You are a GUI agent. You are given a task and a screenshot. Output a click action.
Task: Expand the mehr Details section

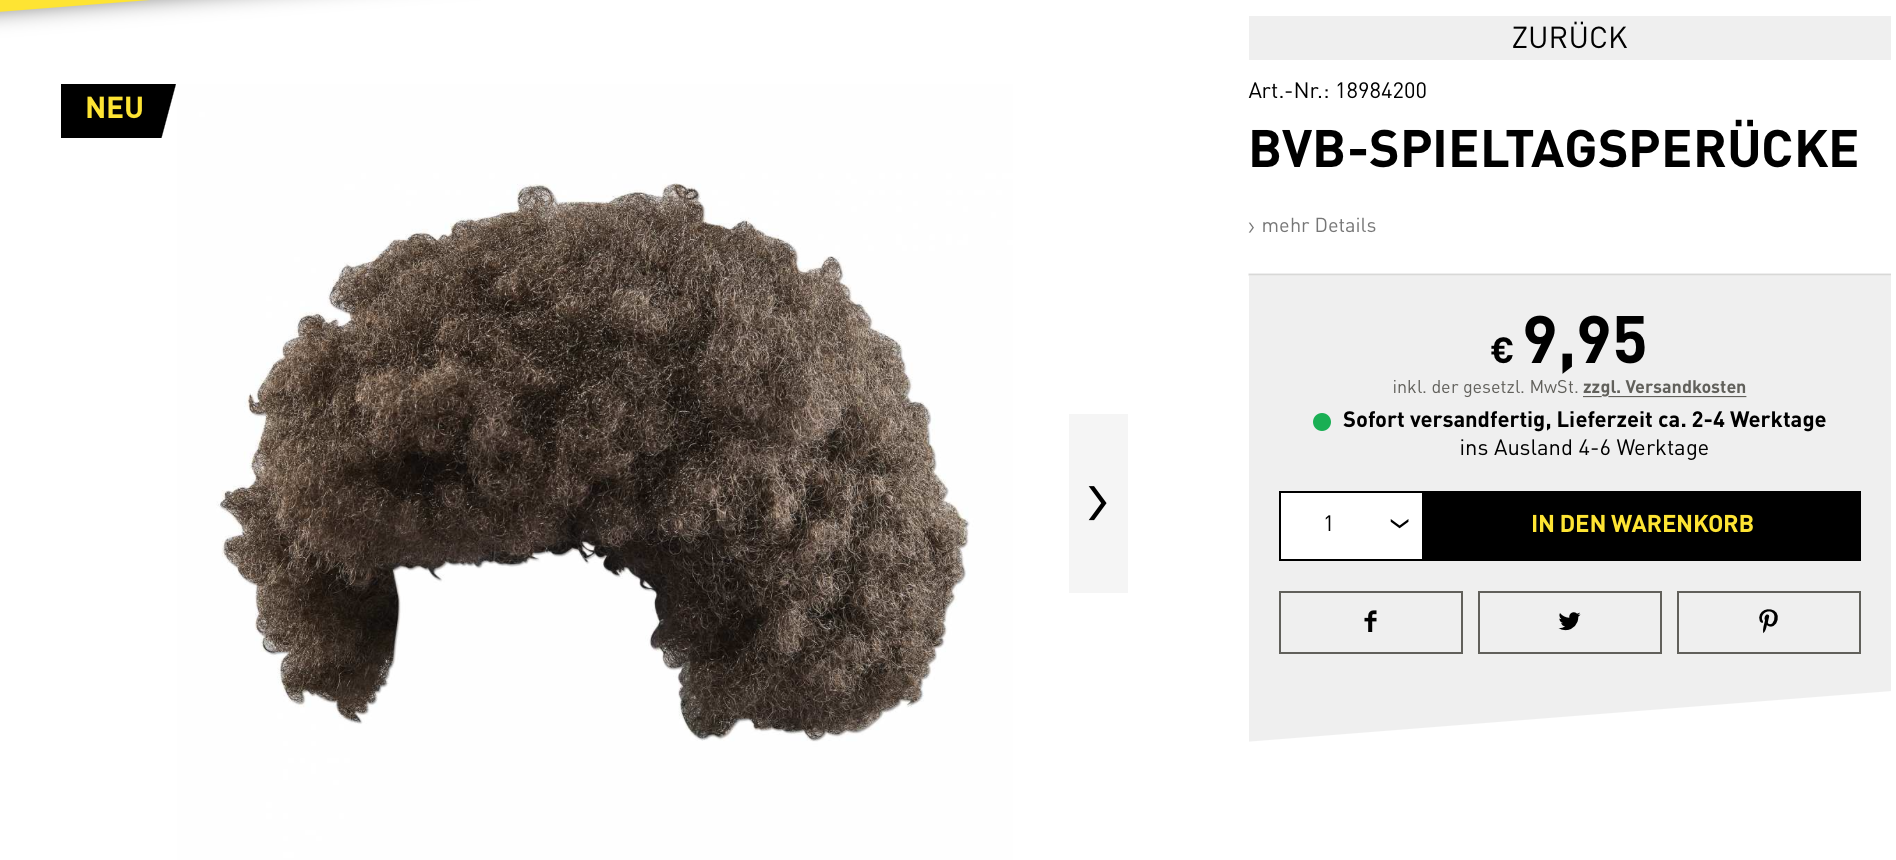1312,226
